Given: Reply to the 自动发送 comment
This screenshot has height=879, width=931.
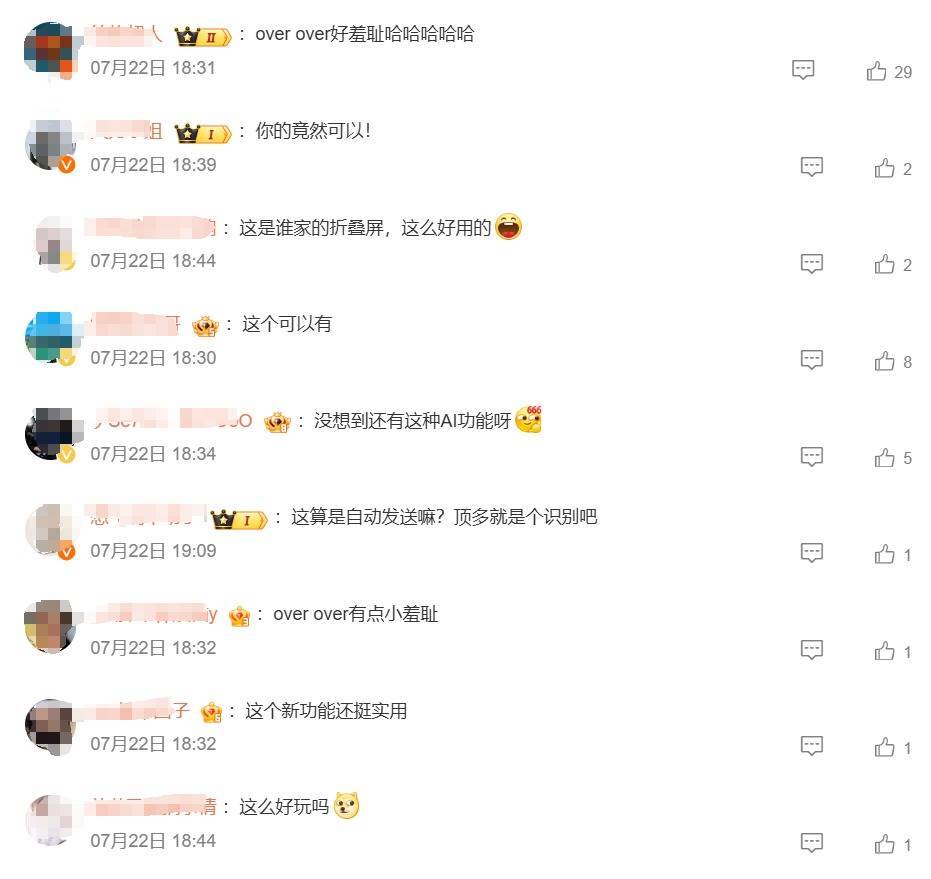Looking at the screenshot, I should click(x=812, y=553).
